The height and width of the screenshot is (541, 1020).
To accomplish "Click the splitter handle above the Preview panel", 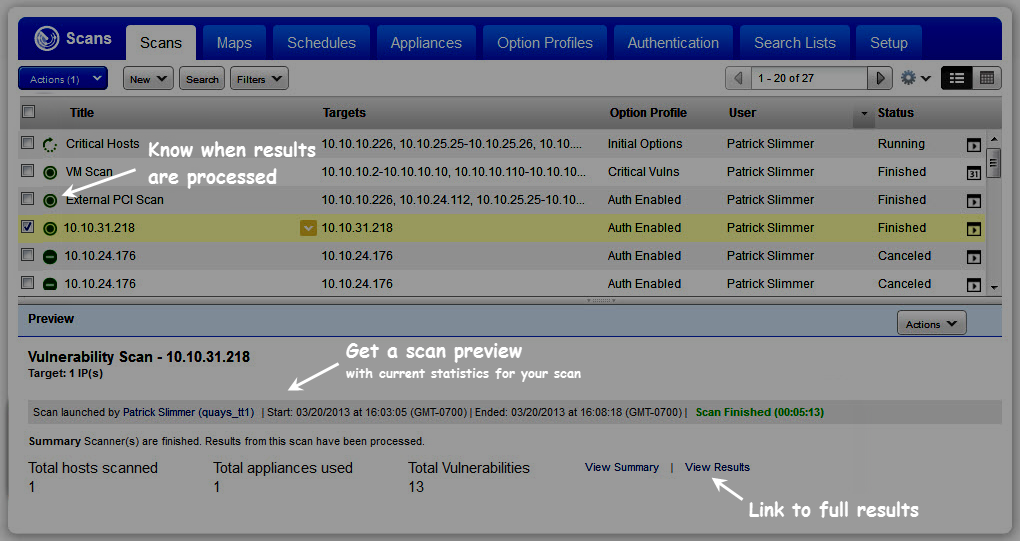I will [x=601, y=300].
